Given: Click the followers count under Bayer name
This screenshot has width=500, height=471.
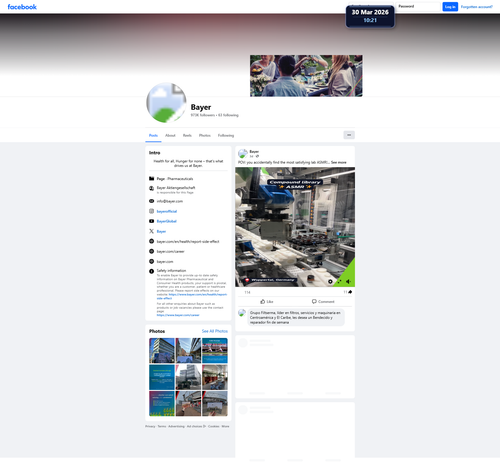Looking at the screenshot, I should coord(203,115).
